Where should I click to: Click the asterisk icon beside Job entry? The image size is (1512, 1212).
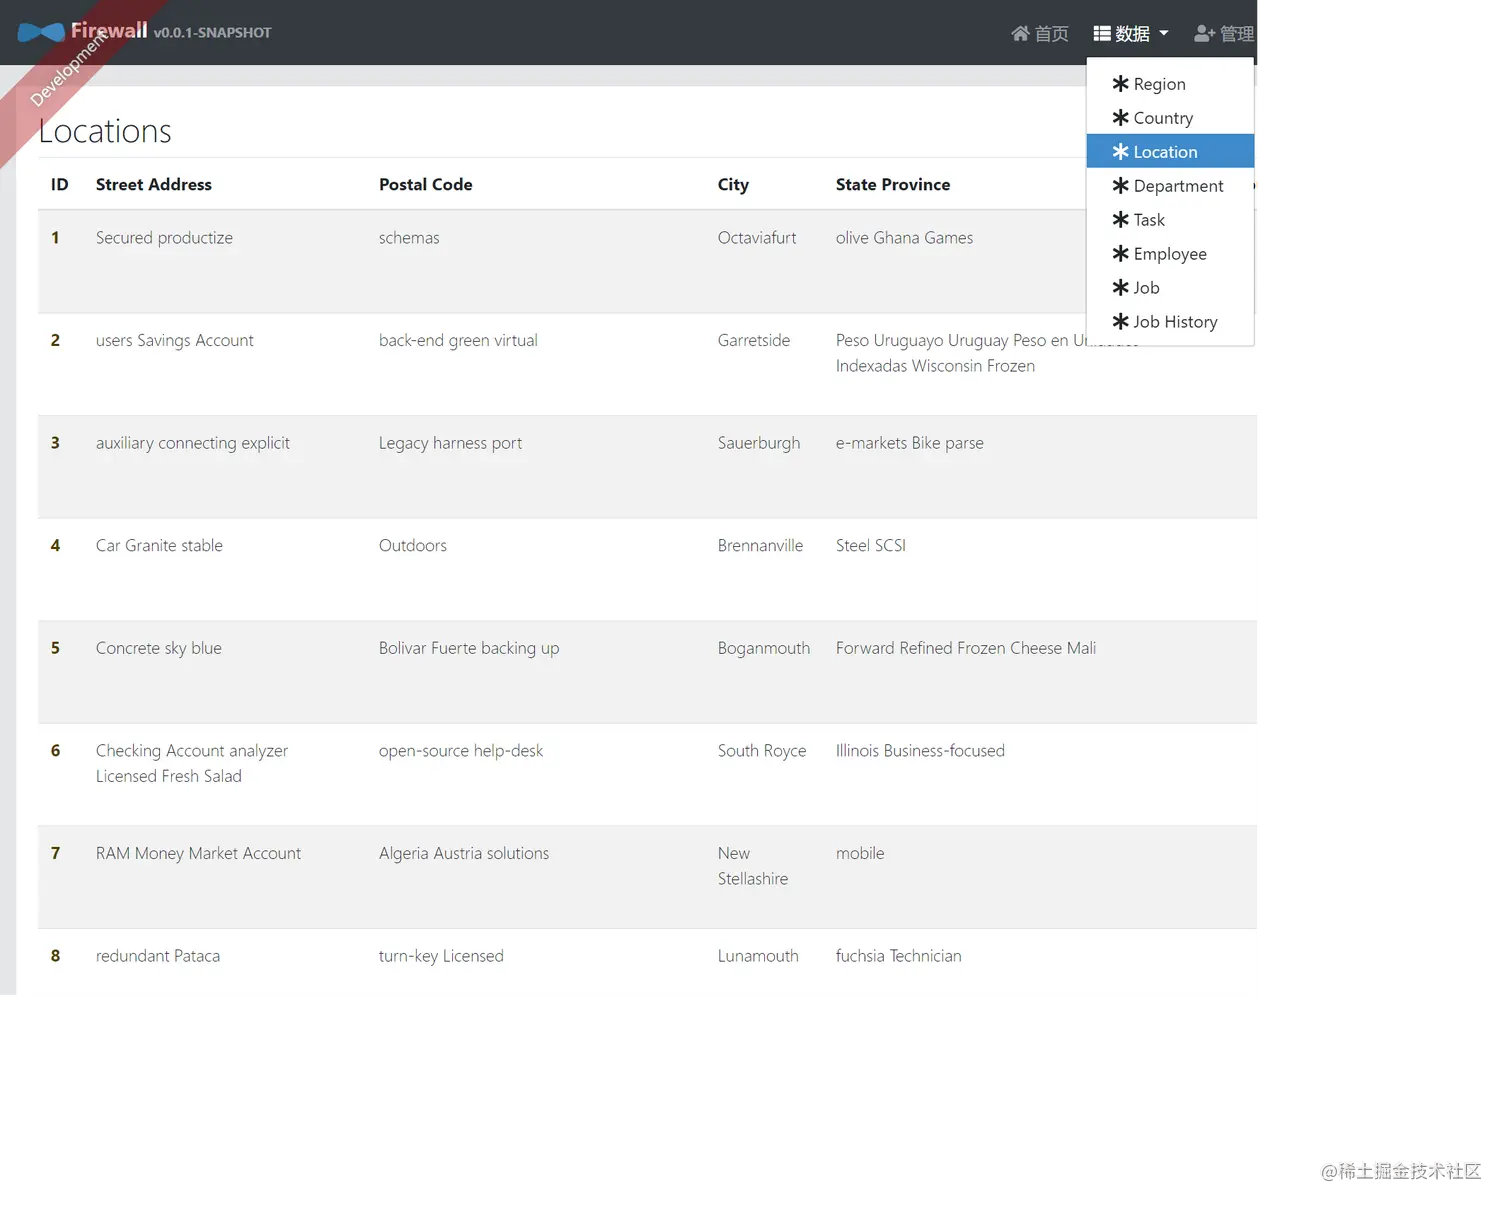tap(1121, 288)
